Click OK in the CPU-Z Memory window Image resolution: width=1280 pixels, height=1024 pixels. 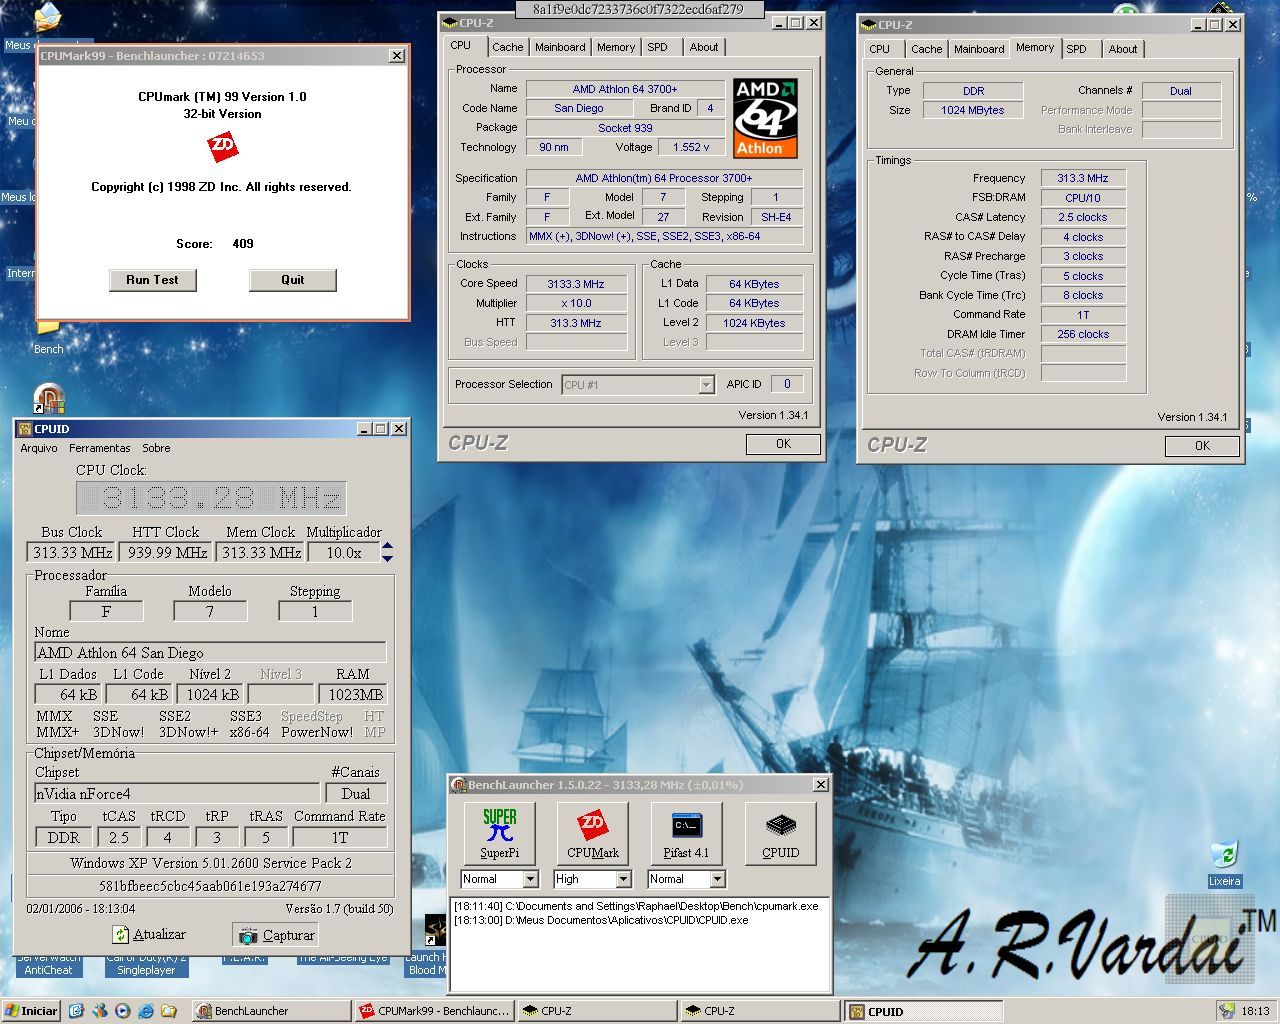click(x=1202, y=446)
